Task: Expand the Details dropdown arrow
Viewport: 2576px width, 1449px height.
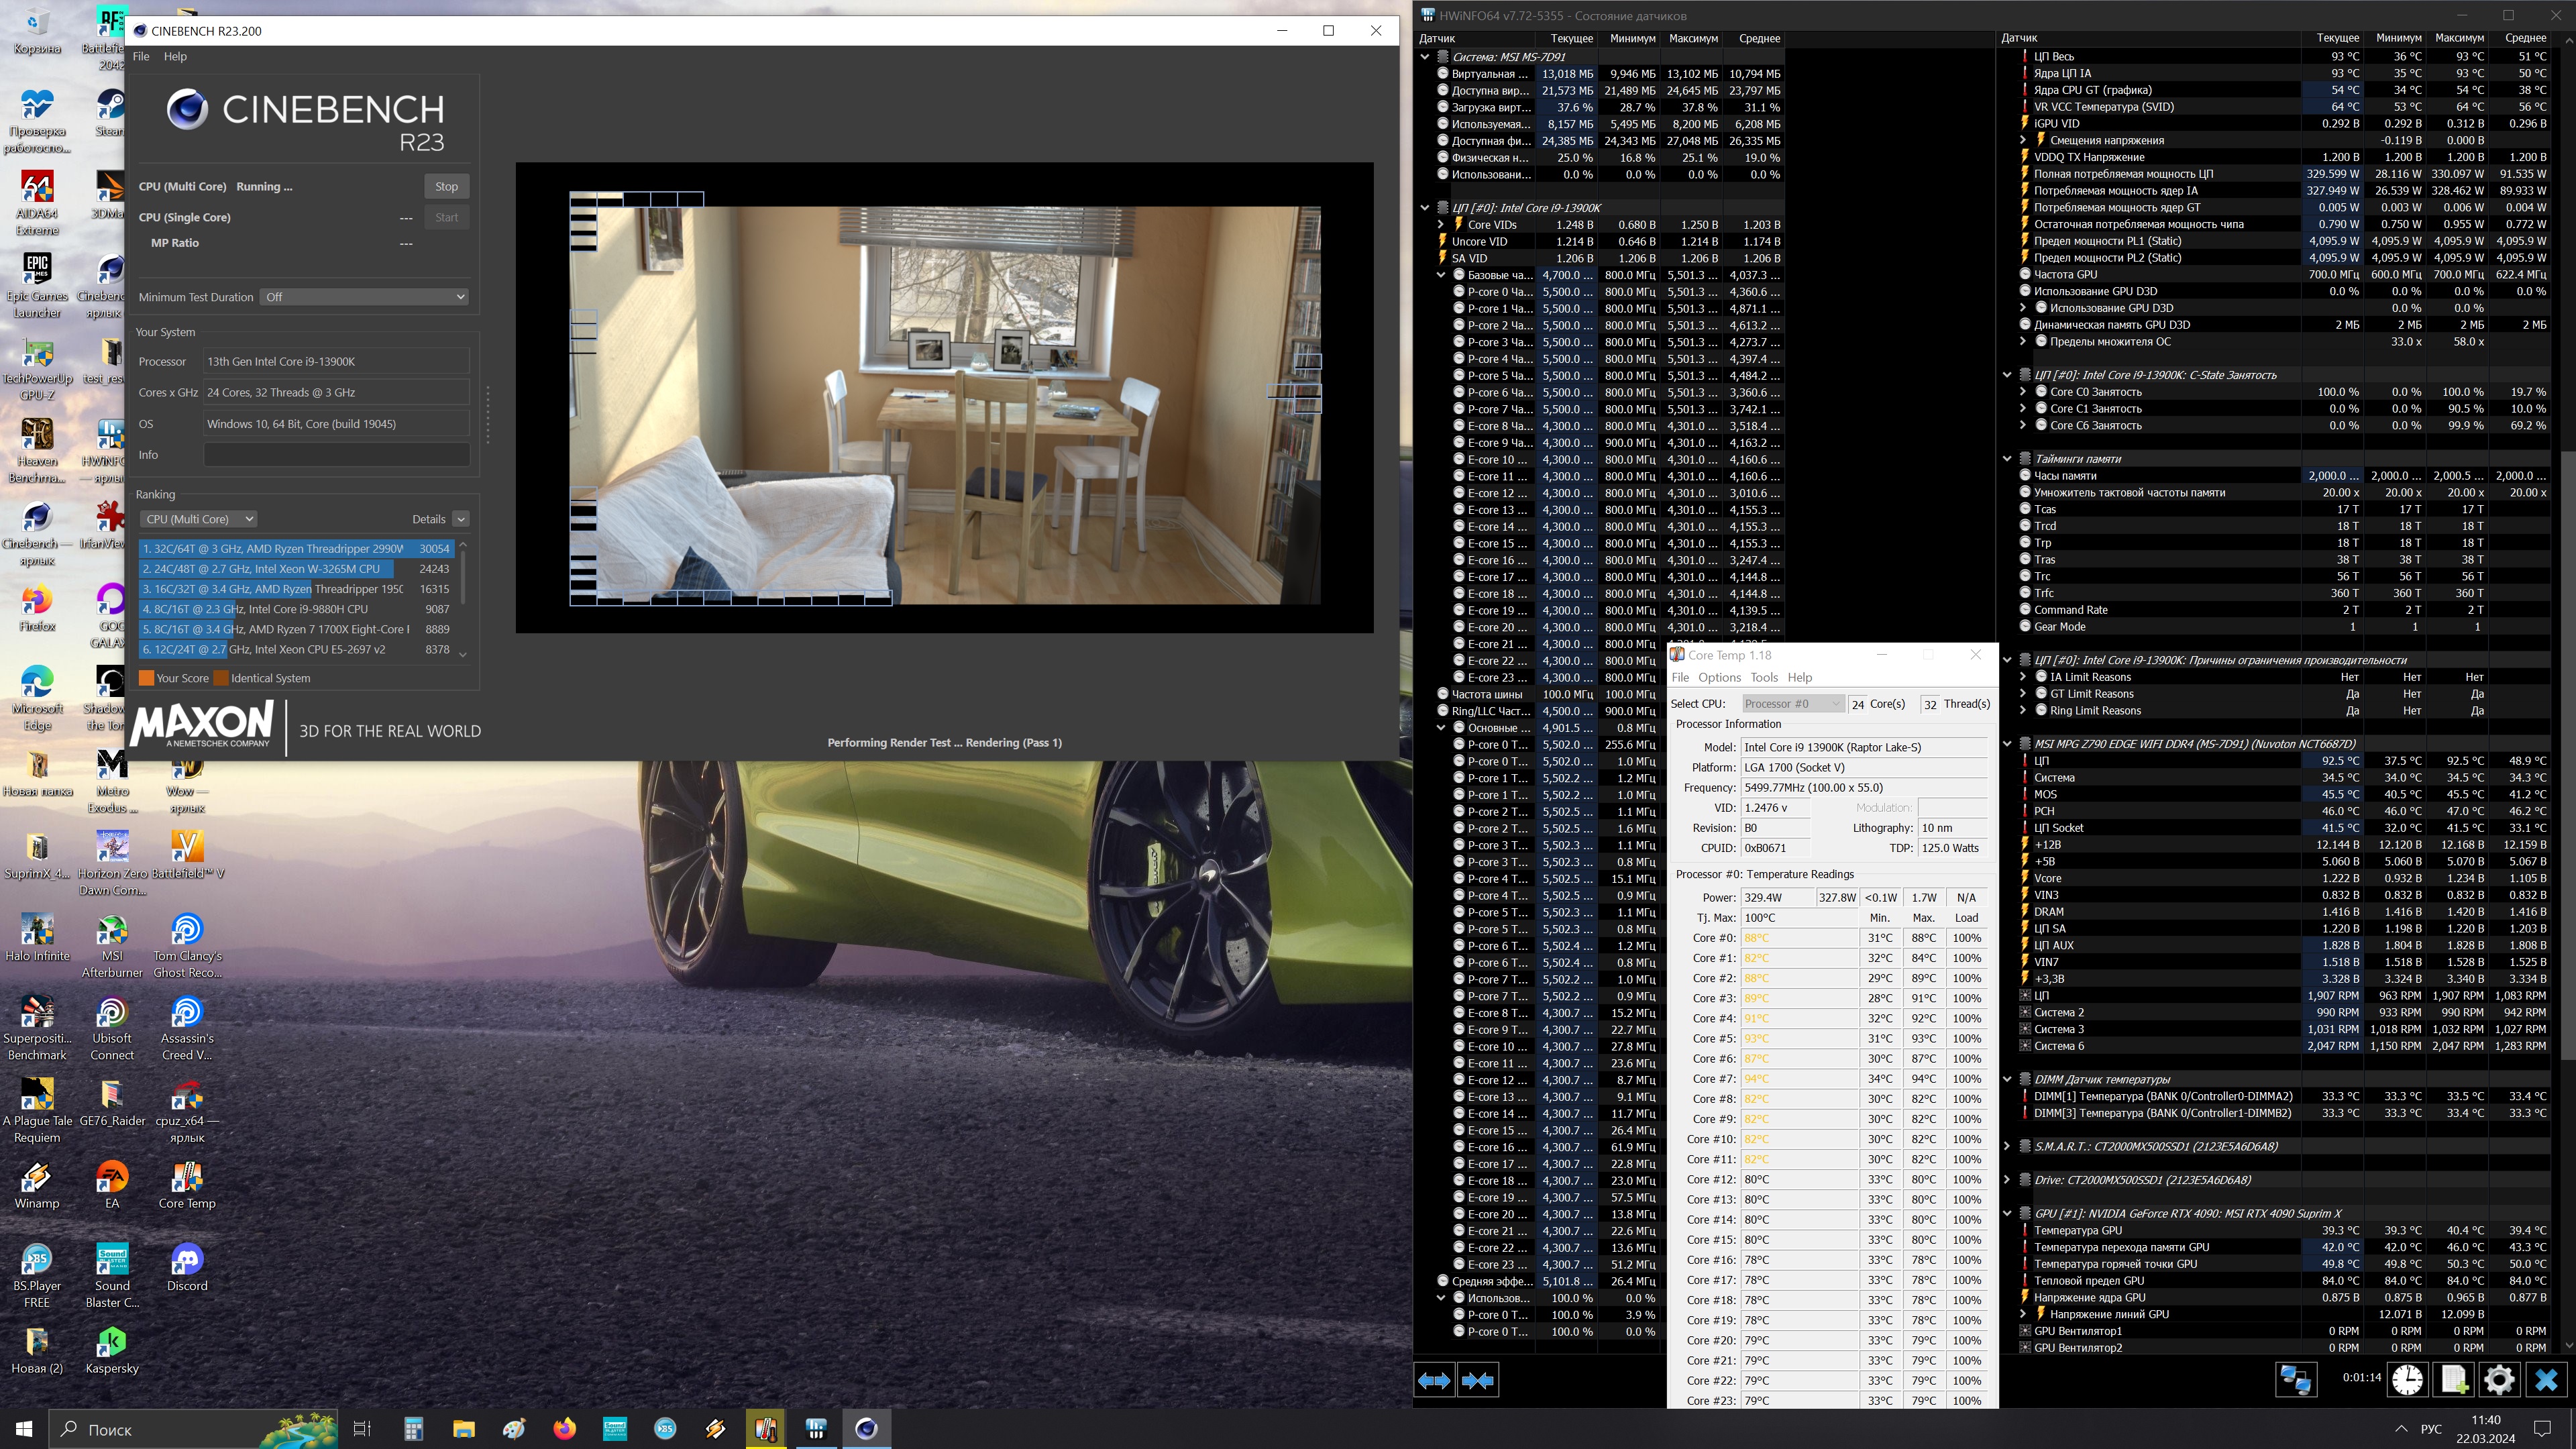Action: pyautogui.click(x=461, y=519)
